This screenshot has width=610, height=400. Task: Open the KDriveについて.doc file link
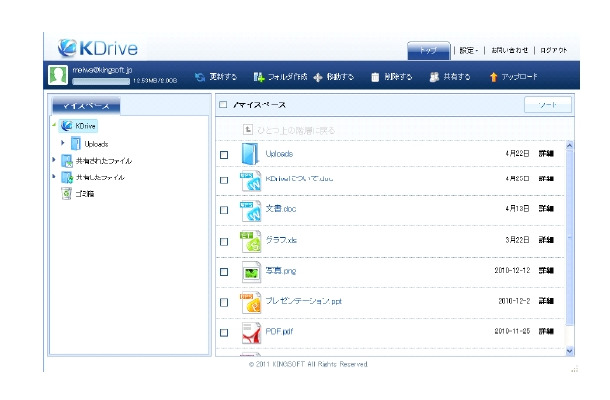[x=299, y=179]
